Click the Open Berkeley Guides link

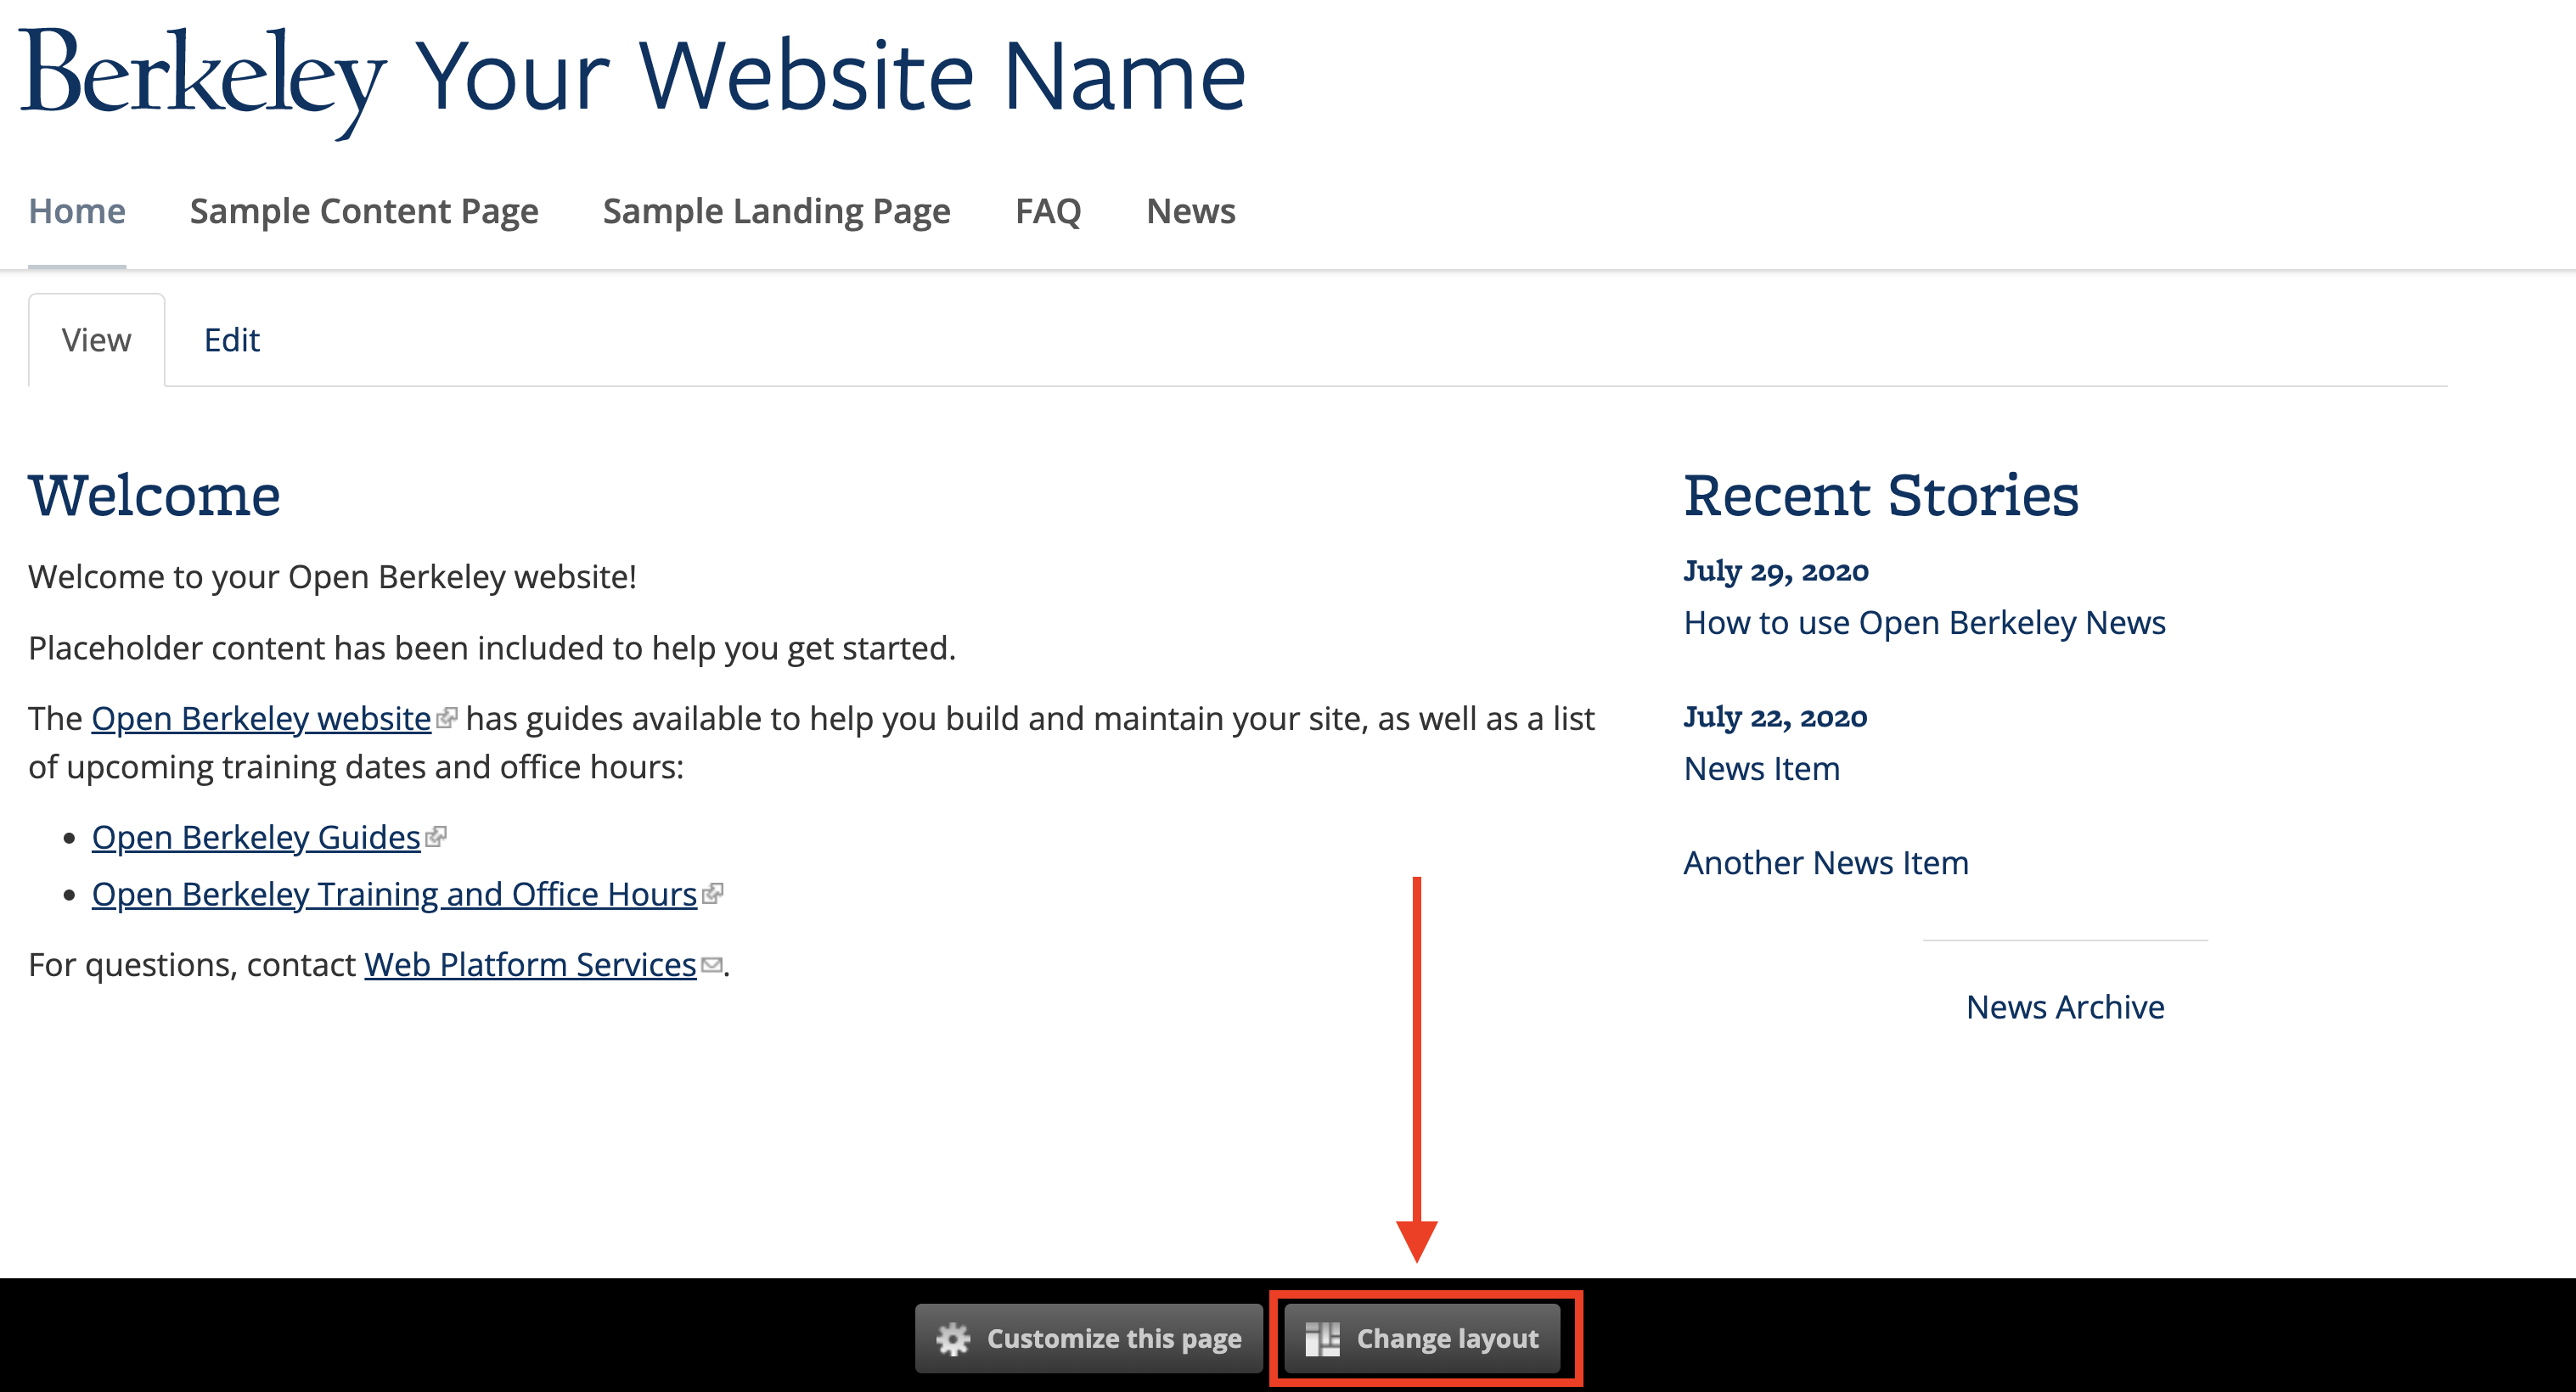[259, 837]
